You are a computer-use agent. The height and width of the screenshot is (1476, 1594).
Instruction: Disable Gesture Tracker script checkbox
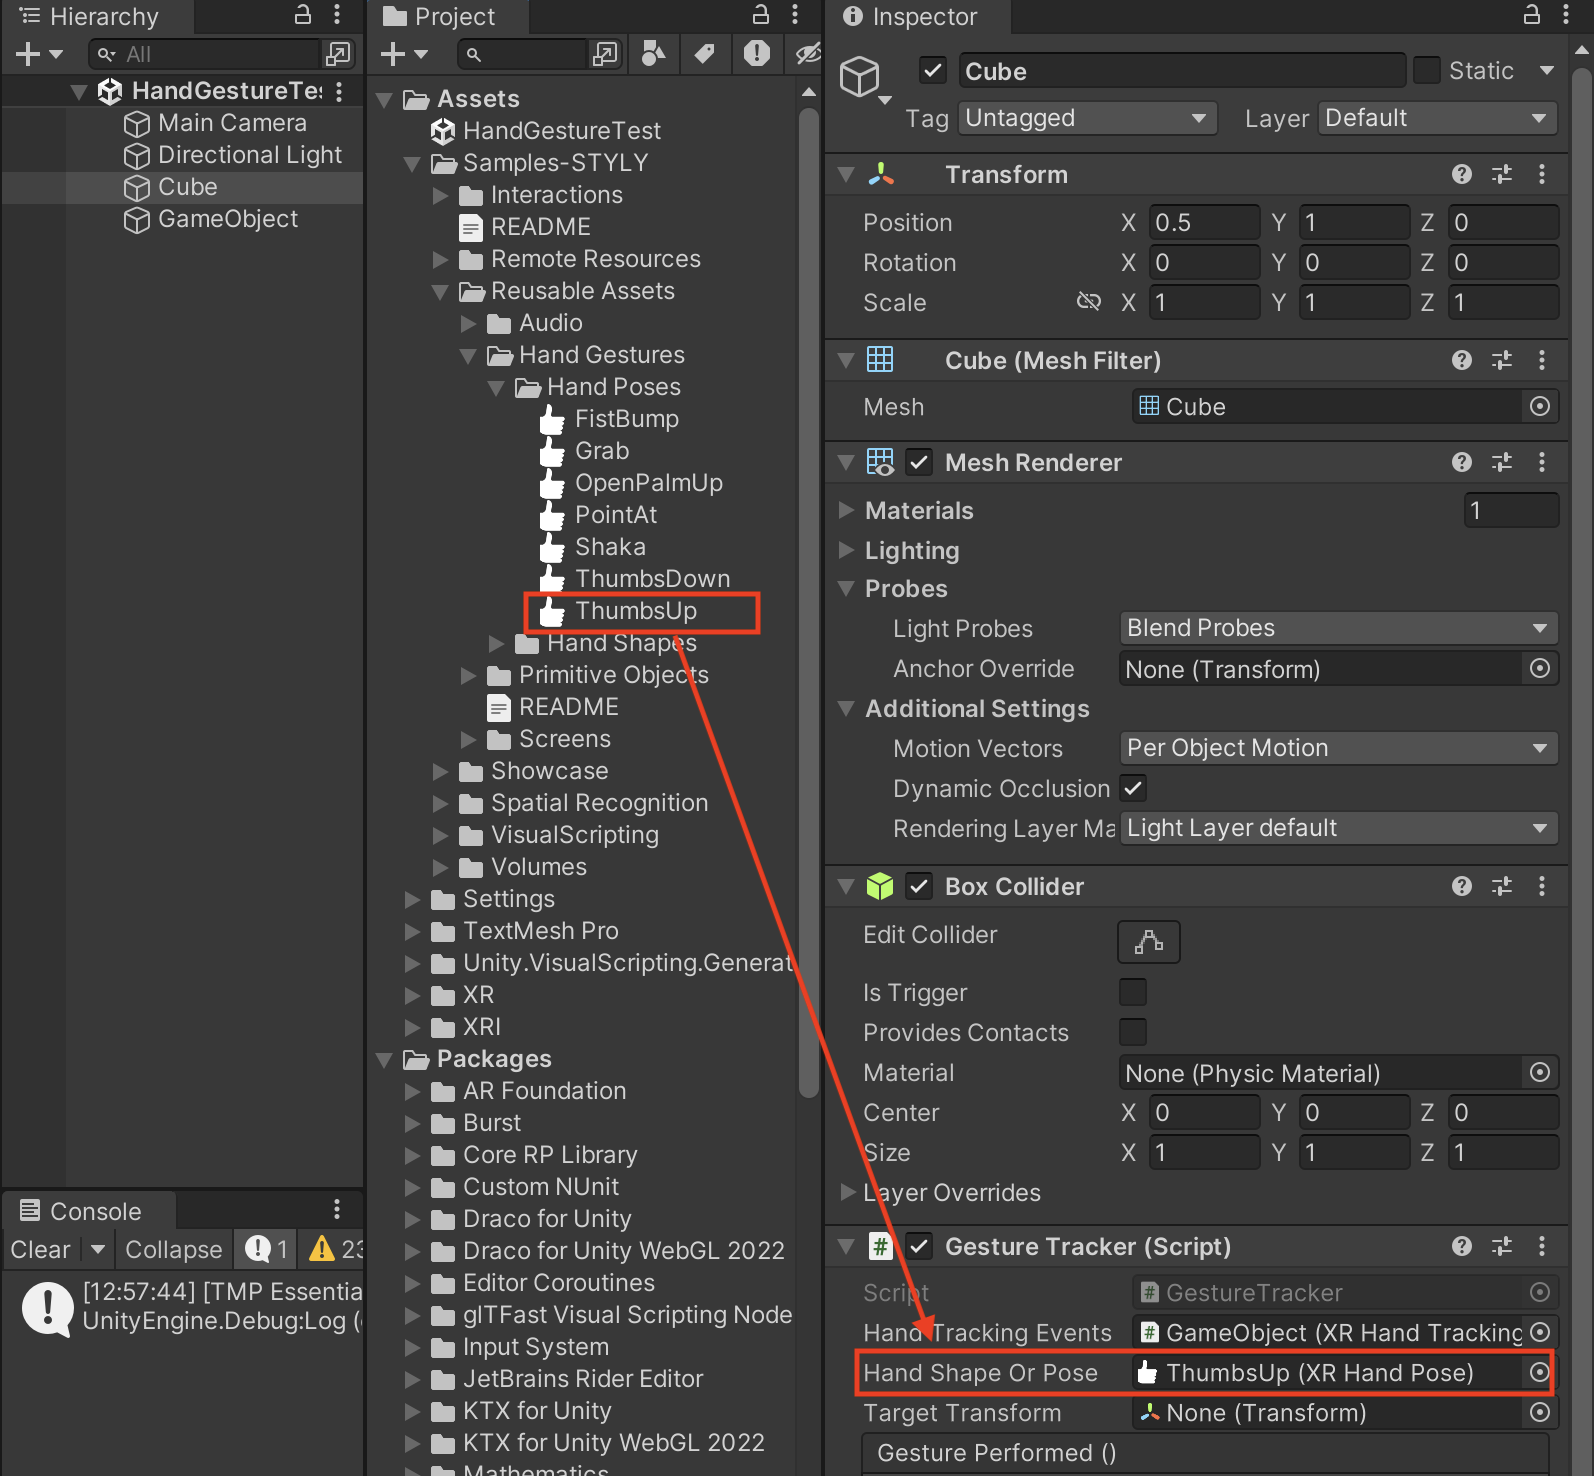pos(919,1246)
